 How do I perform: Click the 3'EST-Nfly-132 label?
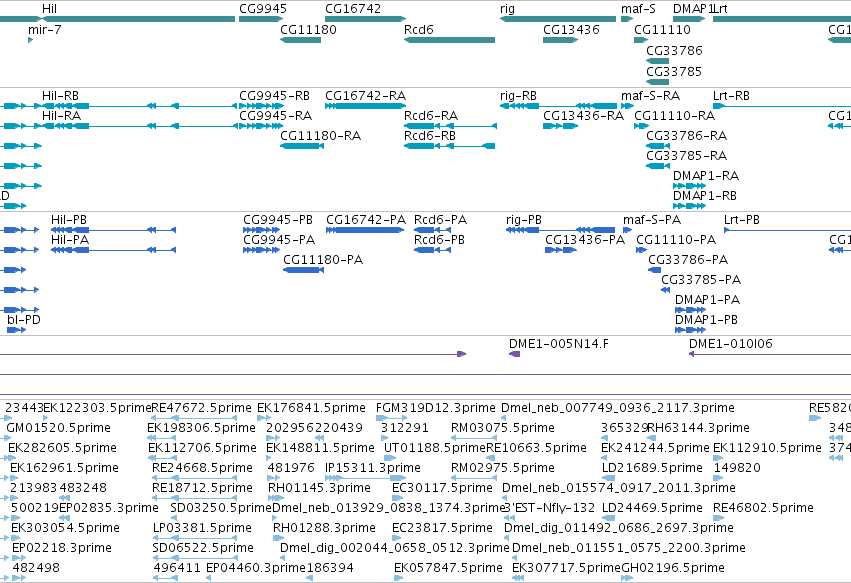(x=549, y=509)
